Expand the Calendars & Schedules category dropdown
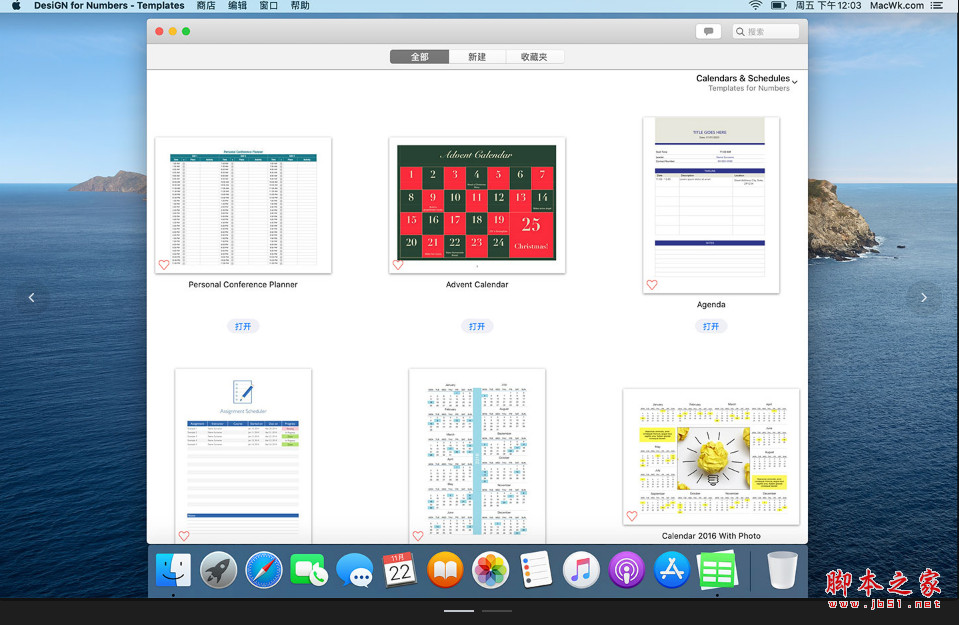This screenshot has width=959, height=625. pos(794,82)
